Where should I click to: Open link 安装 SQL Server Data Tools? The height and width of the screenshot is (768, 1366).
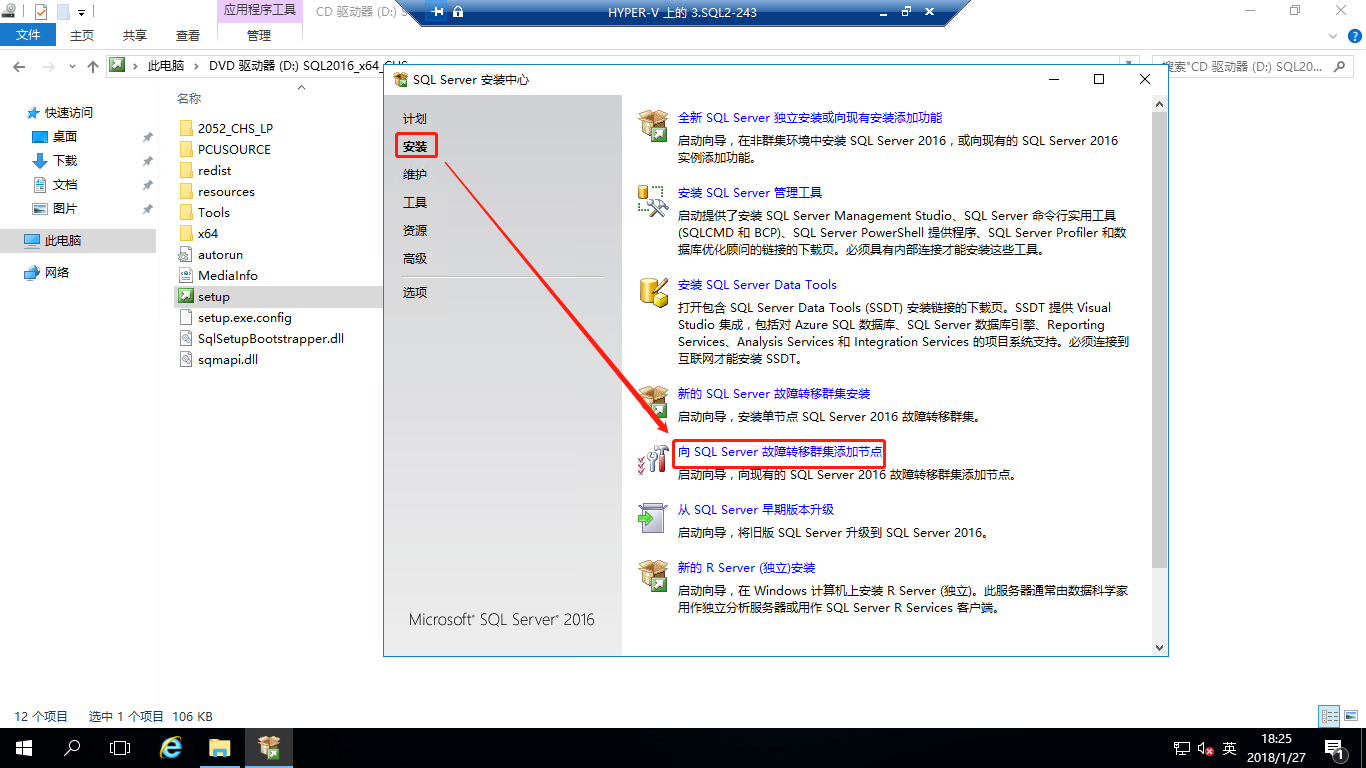(758, 285)
